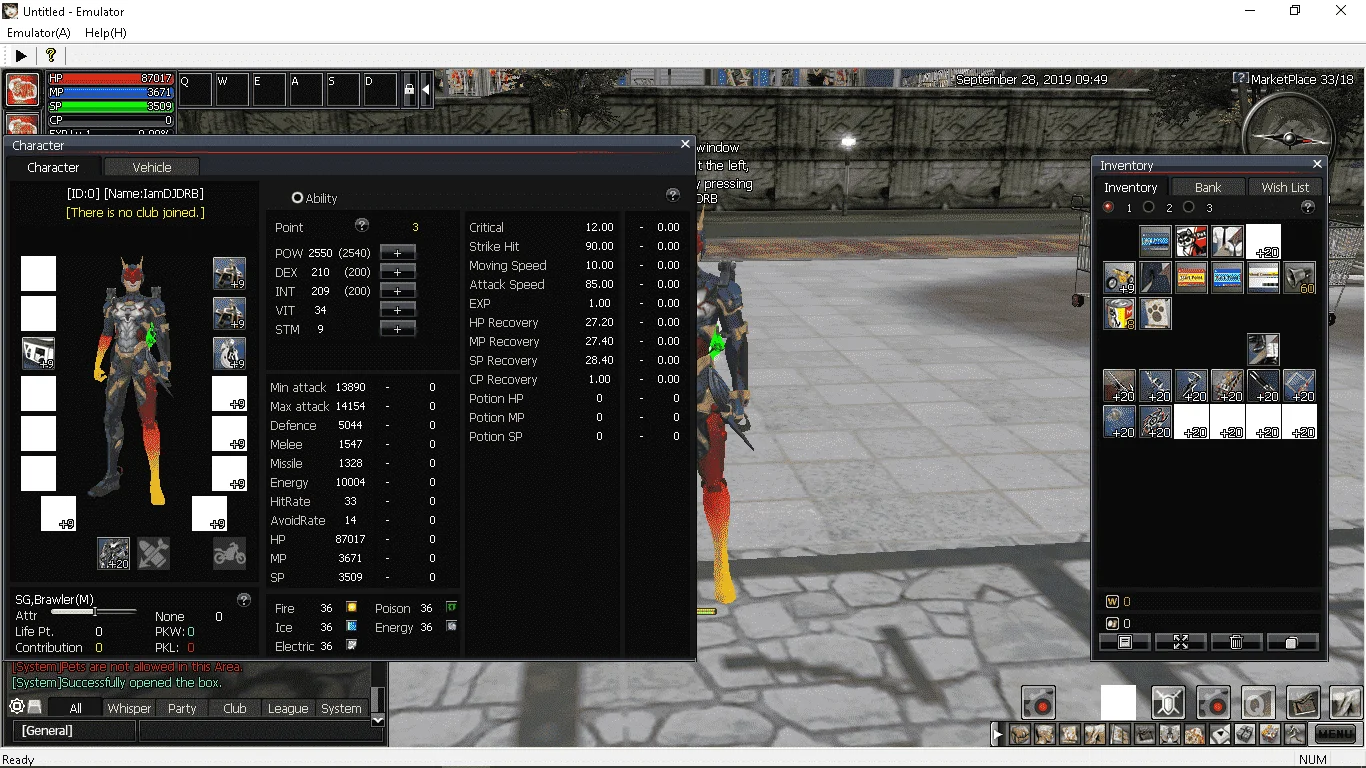The width and height of the screenshot is (1366, 768).
Task: Toggle the quick slot lock icon
Action: [408, 90]
